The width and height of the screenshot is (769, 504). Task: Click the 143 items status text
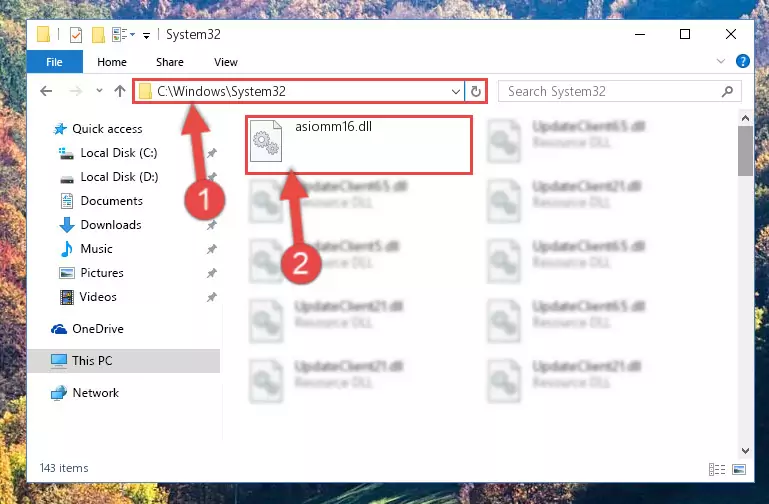click(x=64, y=468)
